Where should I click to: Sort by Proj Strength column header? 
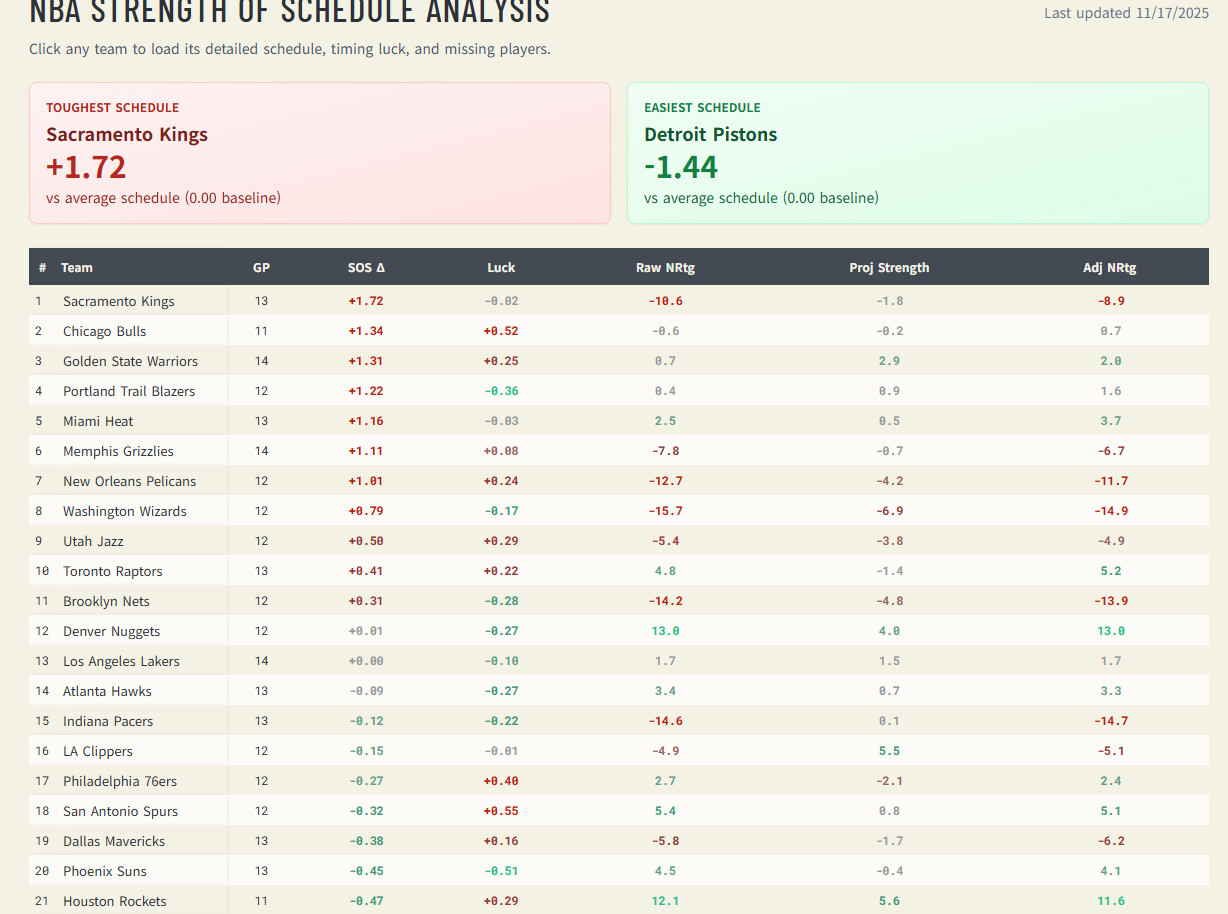pyautogui.click(x=889, y=267)
